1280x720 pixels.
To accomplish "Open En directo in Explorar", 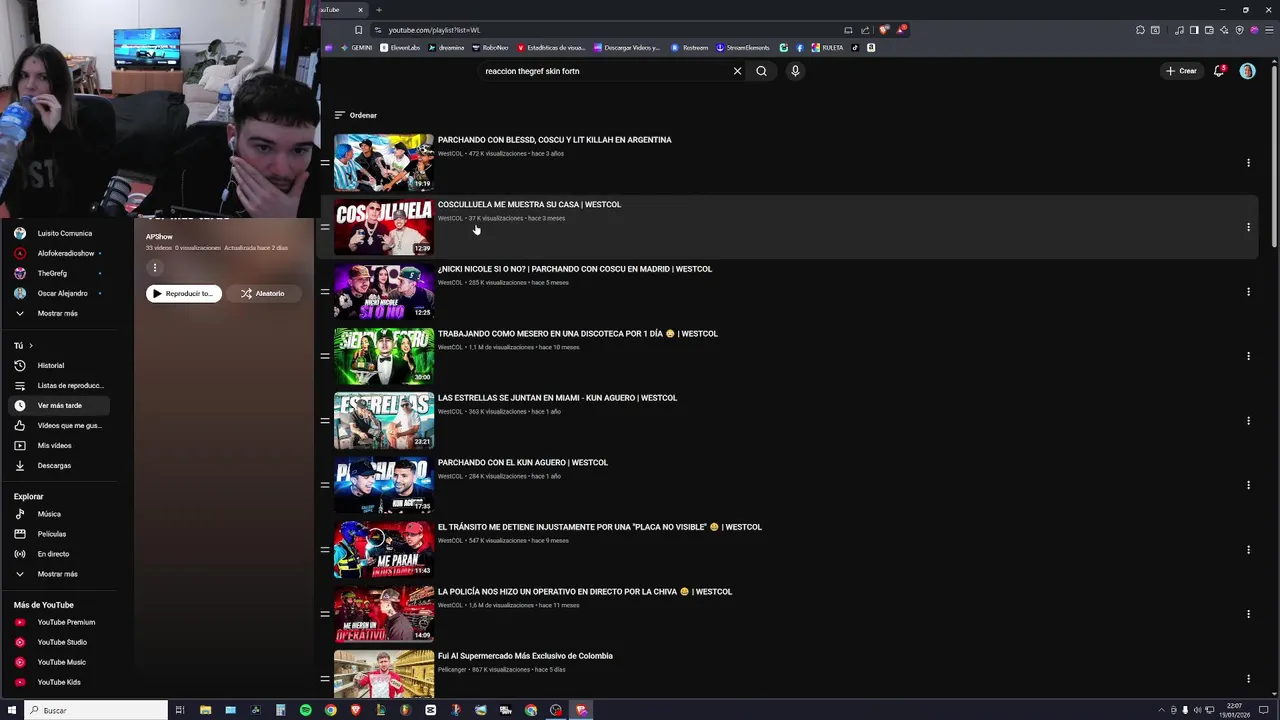I will [x=59, y=554].
